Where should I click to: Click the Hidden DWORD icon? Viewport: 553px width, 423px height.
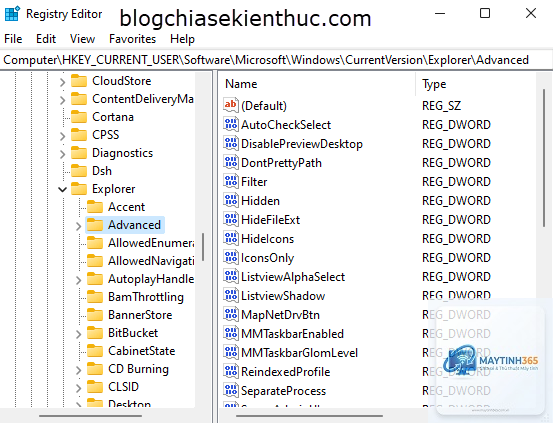(231, 201)
